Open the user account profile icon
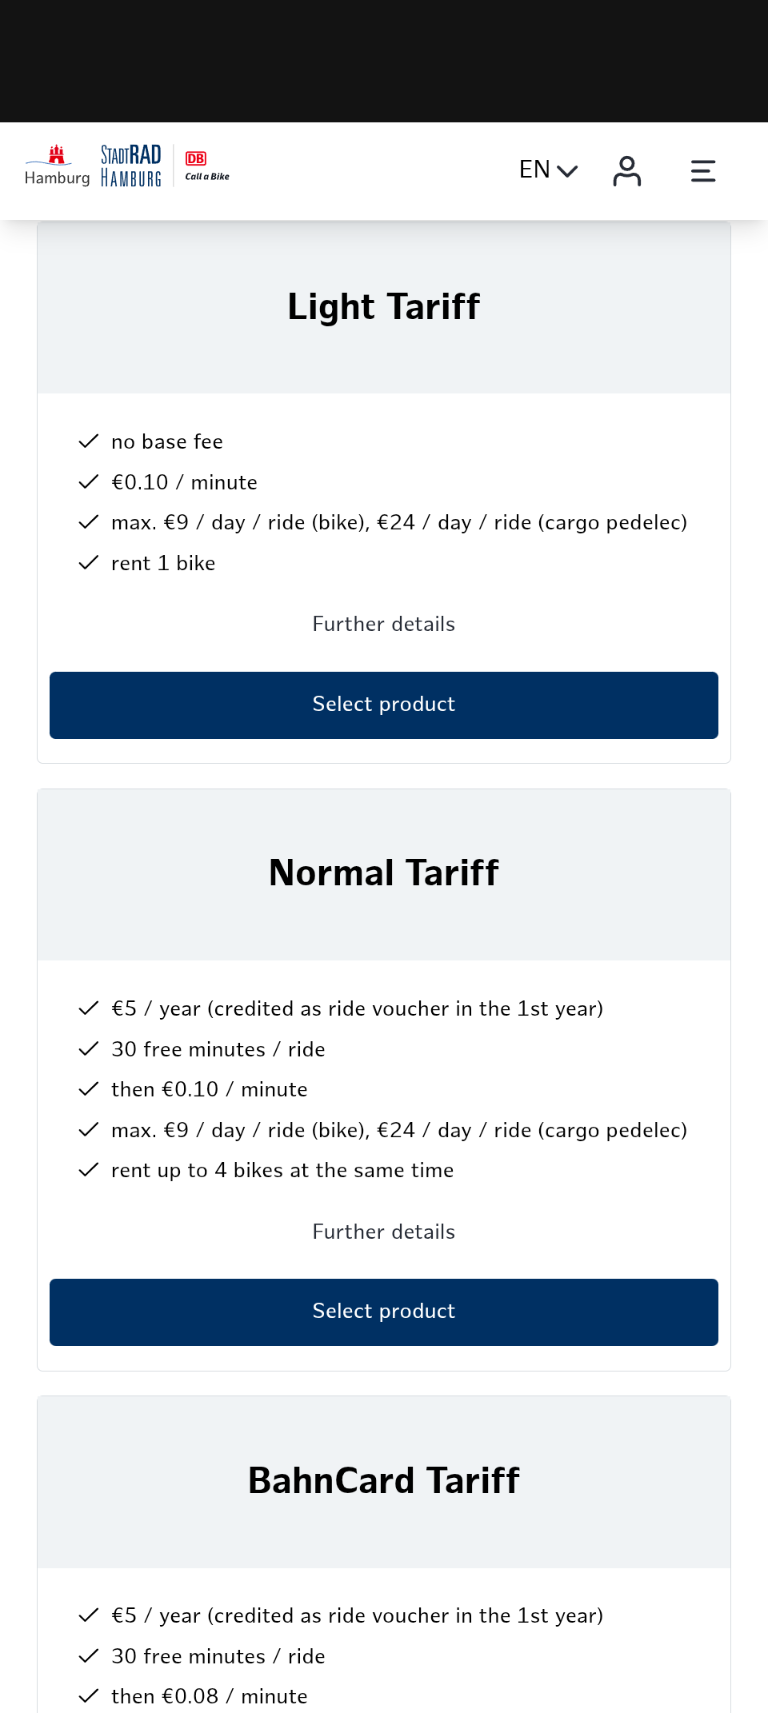The width and height of the screenshot is (768, 1713). click(627, 171)
